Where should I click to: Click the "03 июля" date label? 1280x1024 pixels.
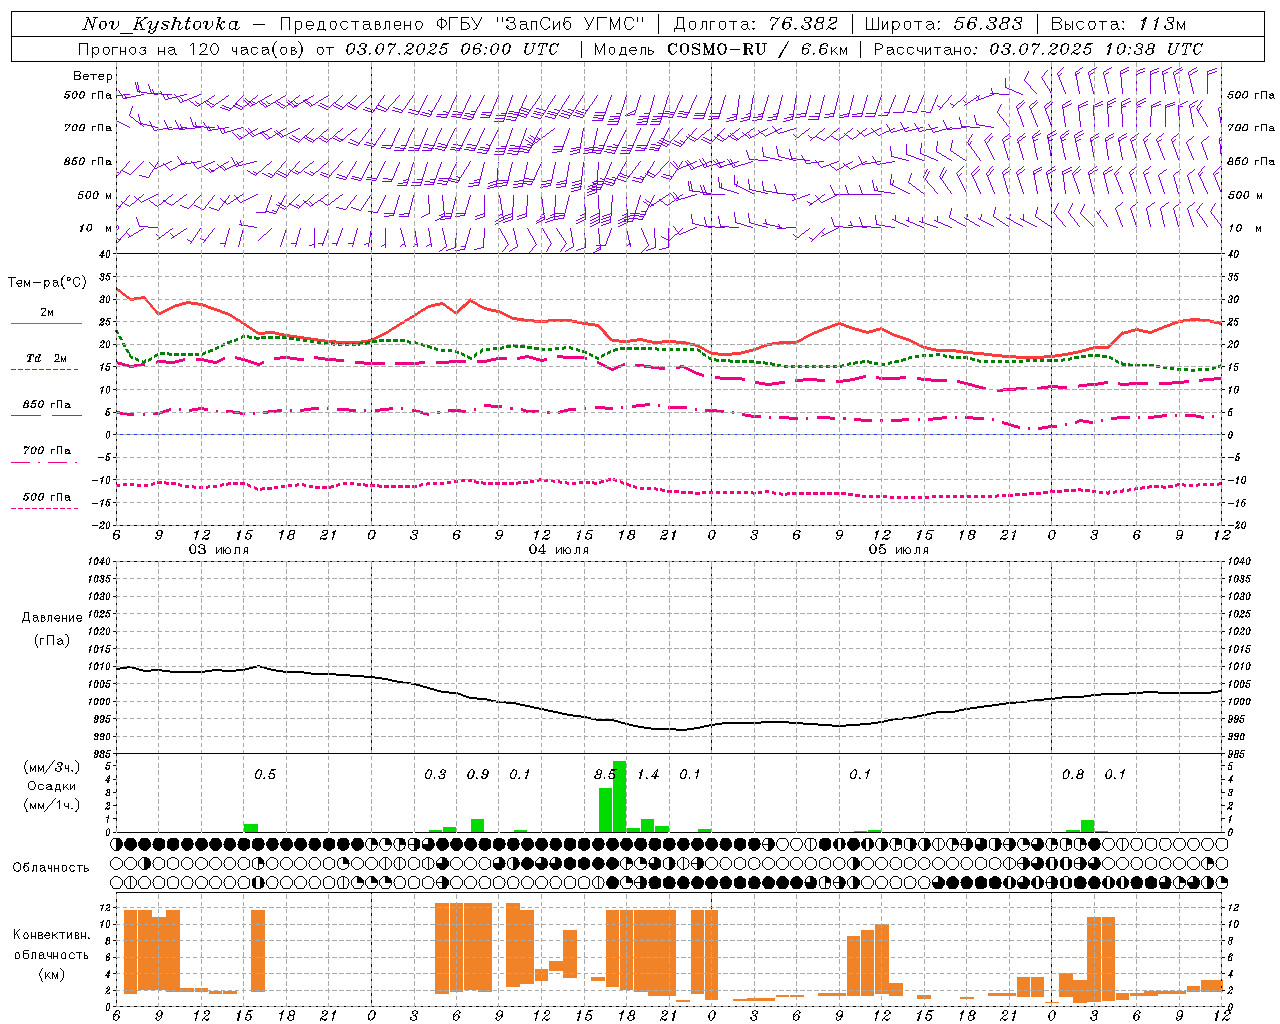coord(219,550)
